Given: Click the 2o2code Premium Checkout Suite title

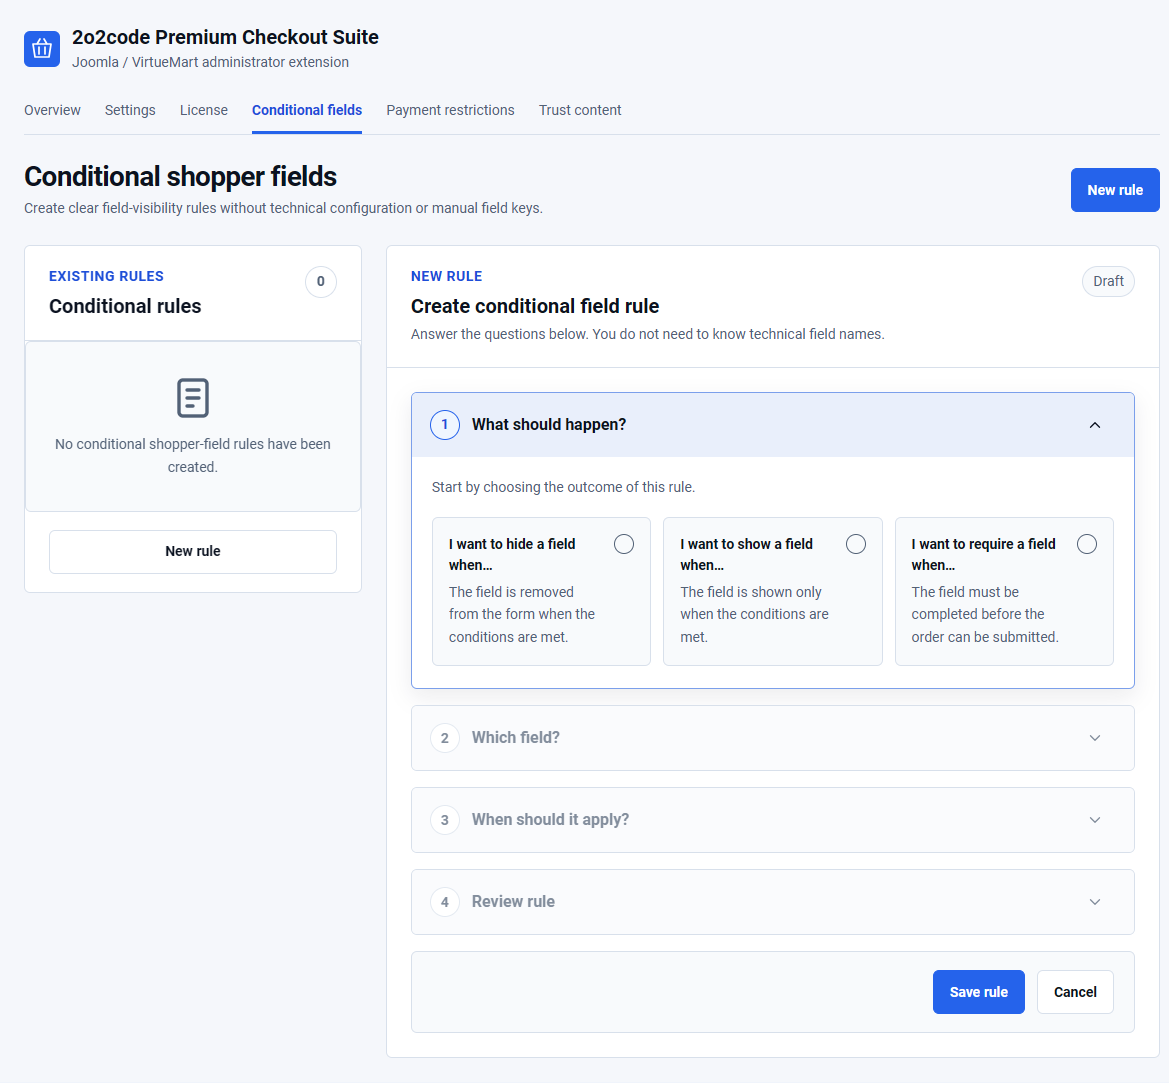Looking at the screenshot, I should (x=225, y=37).
